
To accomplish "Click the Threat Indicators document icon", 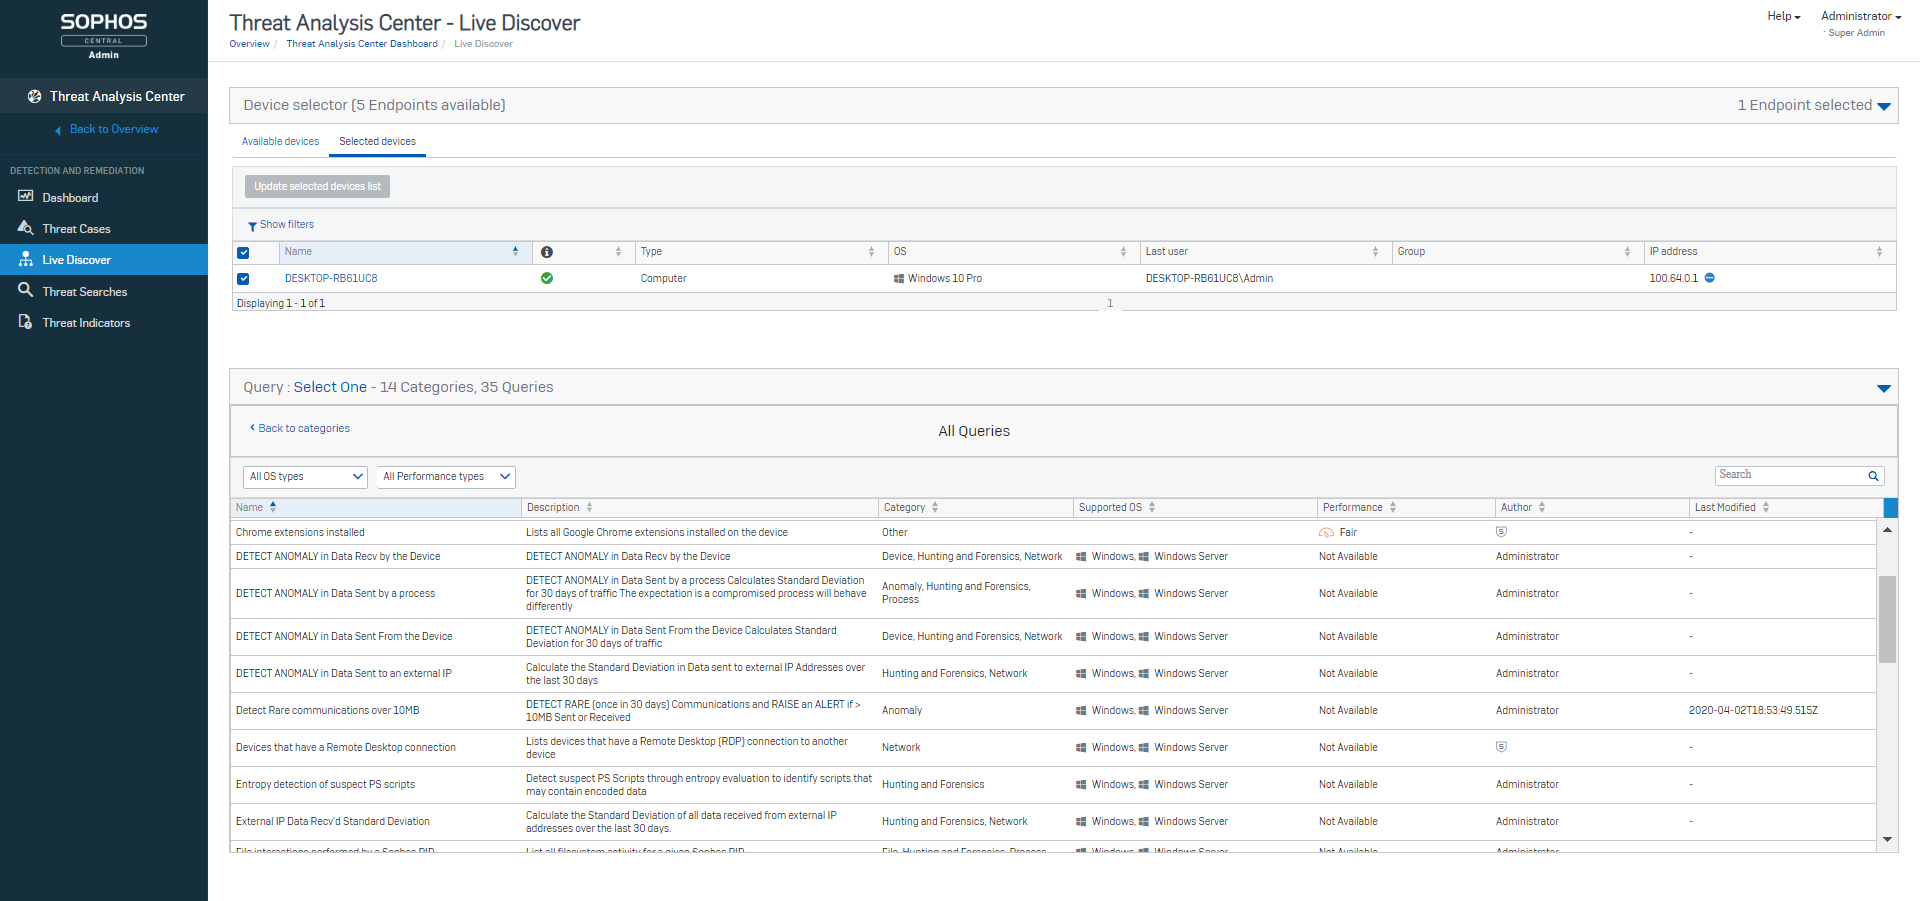I will [26, 322].
